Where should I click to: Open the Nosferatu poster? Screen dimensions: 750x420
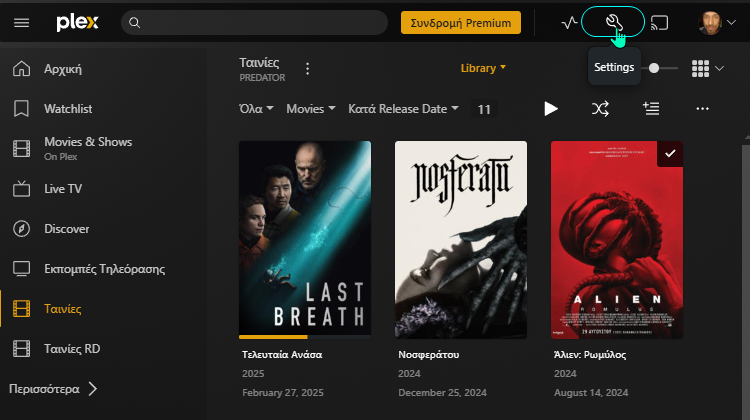pyautogui.click(x=461, y=240)
